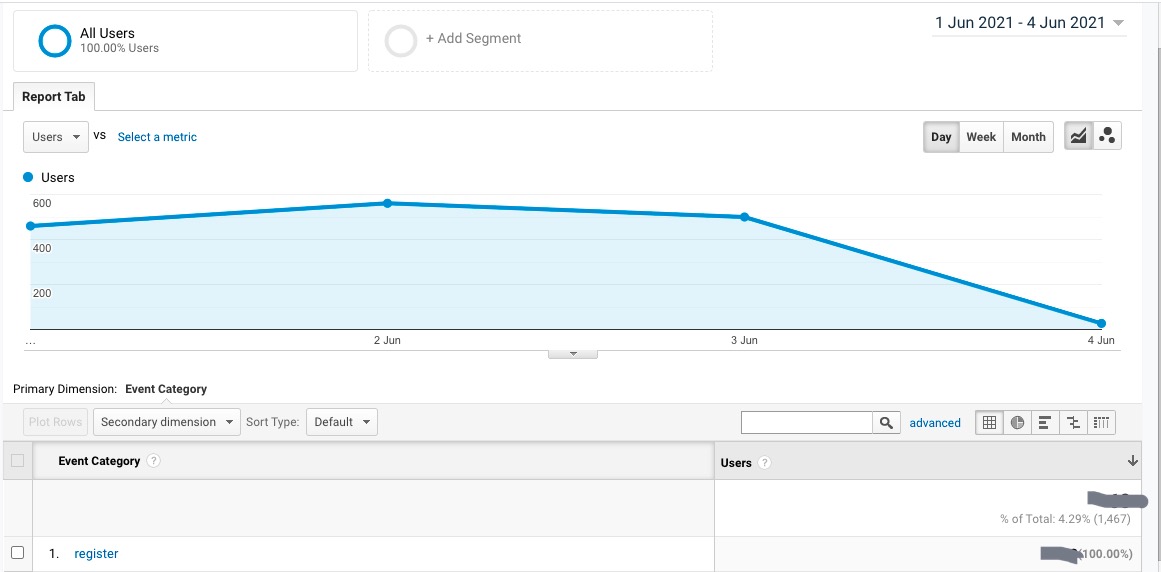The height and width of the screenshot is (572, 1161).
Task: Select the pivot table view icon
Action: (1101, 423)
